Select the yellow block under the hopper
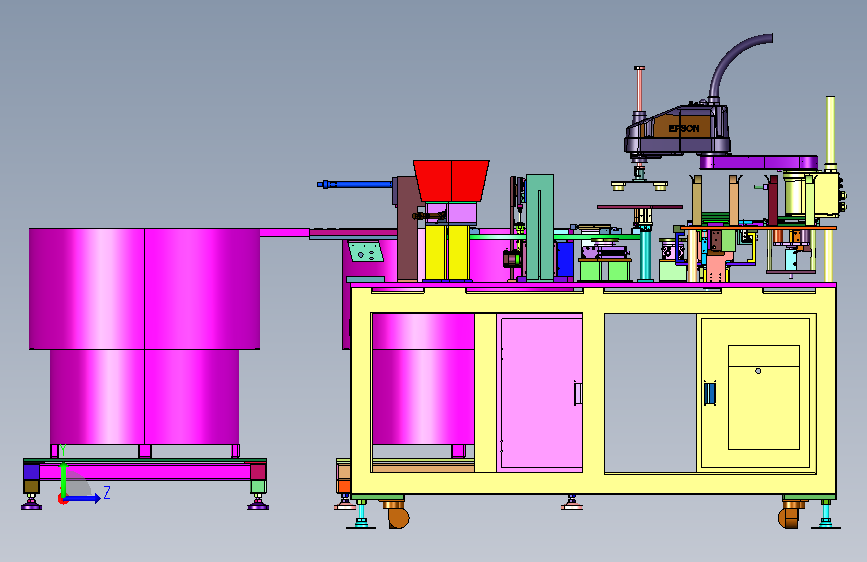The height and width of the screenshot is (562, 867). point(447,252)
